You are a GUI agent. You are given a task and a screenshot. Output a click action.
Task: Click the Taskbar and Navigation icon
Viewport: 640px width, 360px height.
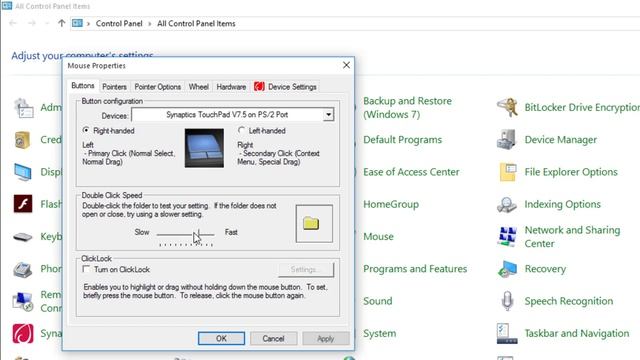(x=507, y=333)
